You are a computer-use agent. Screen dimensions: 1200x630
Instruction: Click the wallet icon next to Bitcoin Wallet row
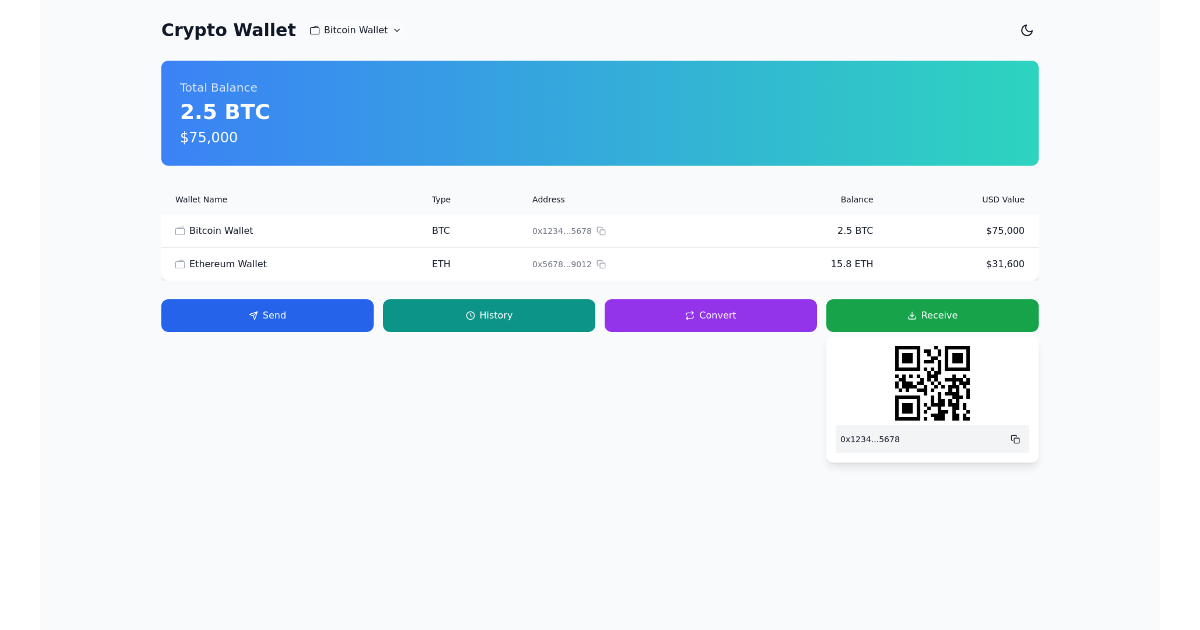coord(179,230)
